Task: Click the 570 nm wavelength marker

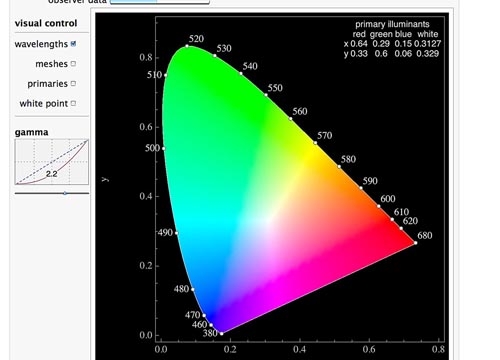Action: click(x=315, y=143)
